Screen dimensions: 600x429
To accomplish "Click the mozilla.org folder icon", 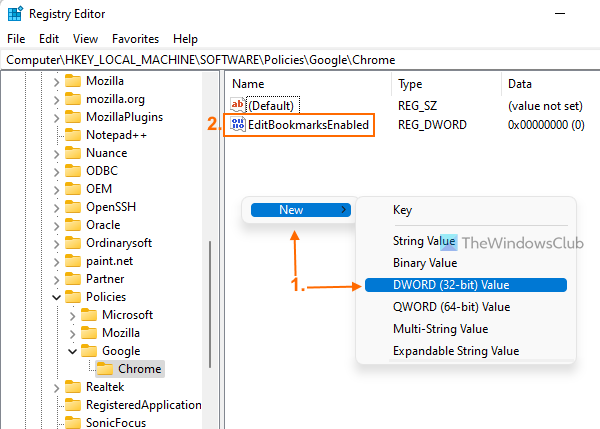I will tap(73, 99).
